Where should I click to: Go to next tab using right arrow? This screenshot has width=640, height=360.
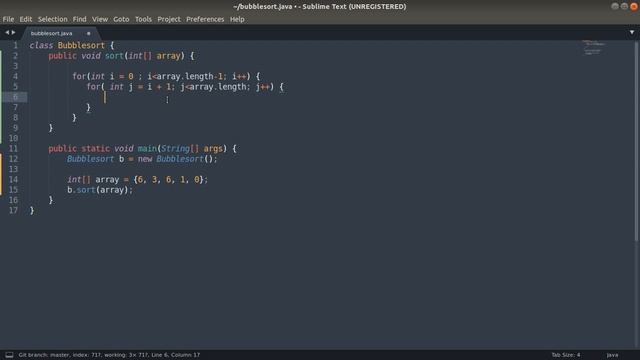point(13,32)
